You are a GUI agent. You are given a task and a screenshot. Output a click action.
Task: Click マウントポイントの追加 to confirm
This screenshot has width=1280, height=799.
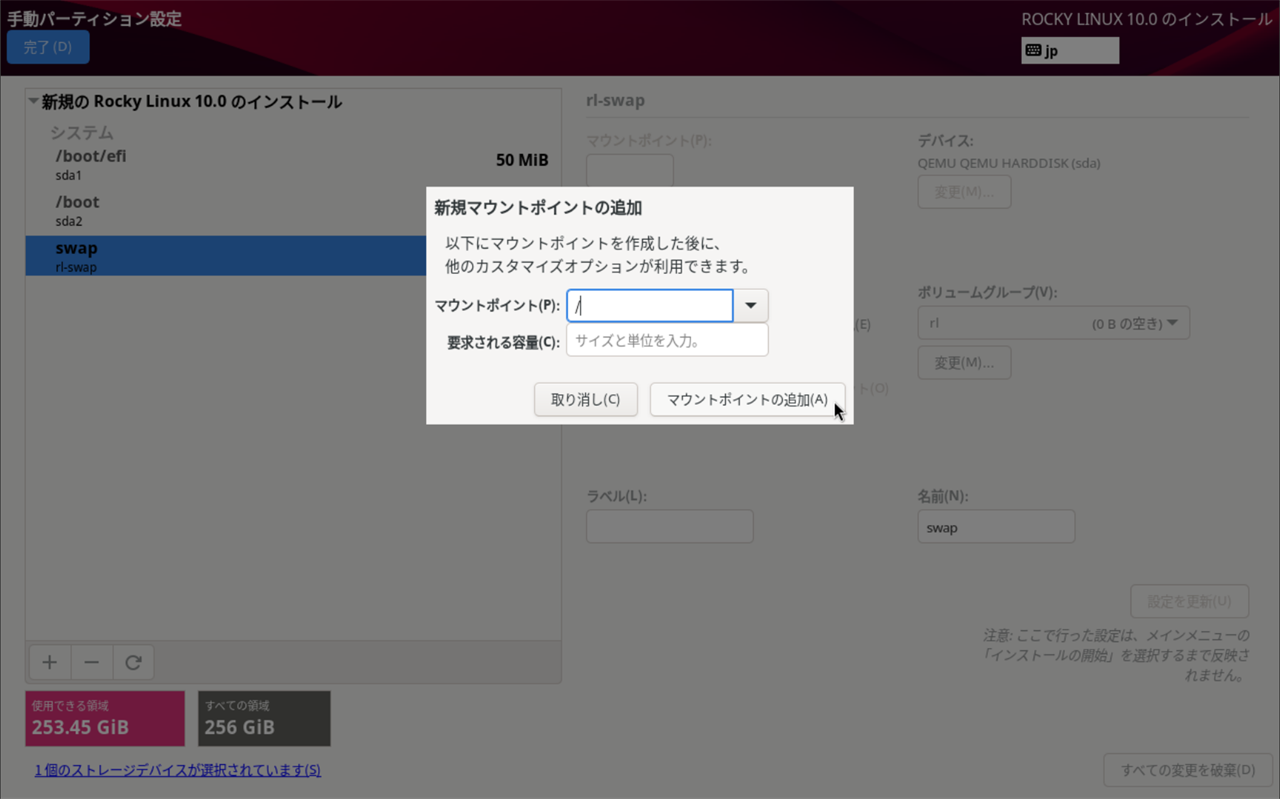tap(746, 399)
